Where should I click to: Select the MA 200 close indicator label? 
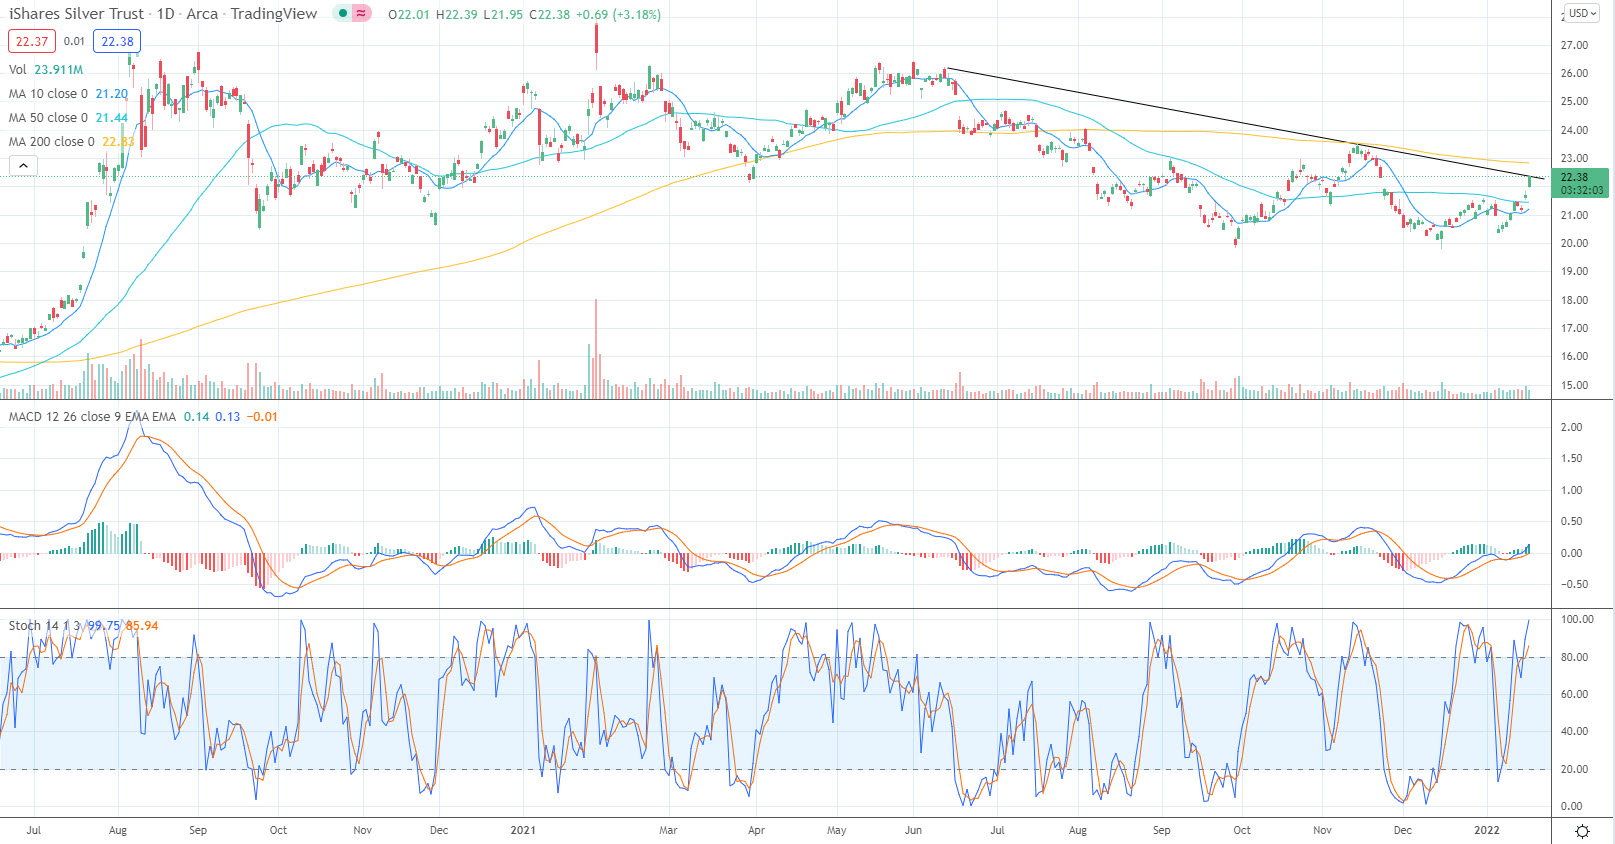pos(71,141)
